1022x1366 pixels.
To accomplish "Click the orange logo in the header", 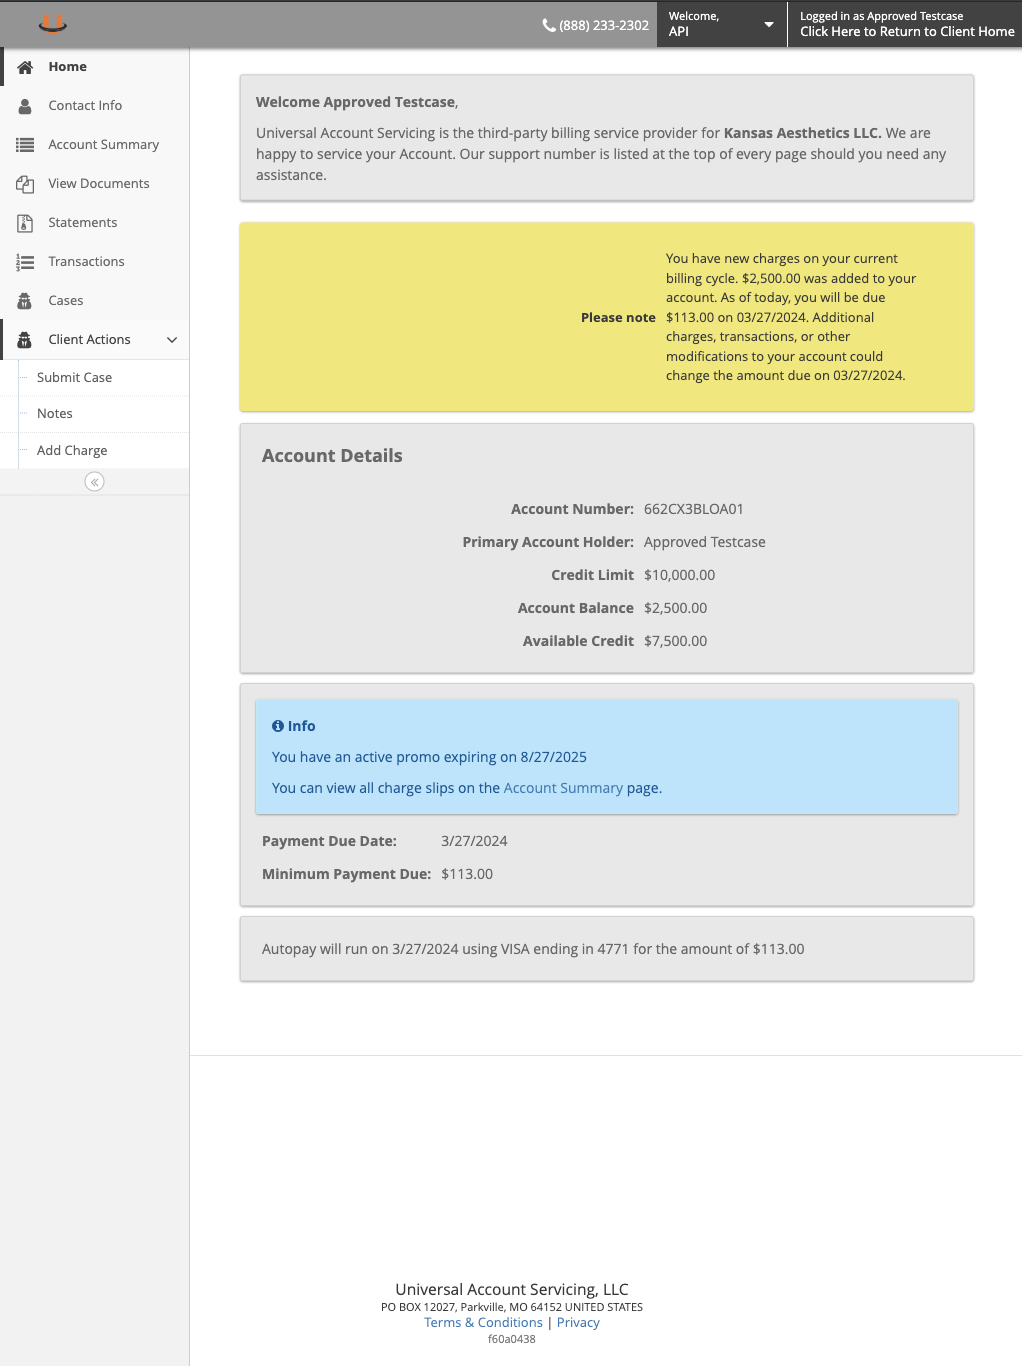I will tap(53, 23).
